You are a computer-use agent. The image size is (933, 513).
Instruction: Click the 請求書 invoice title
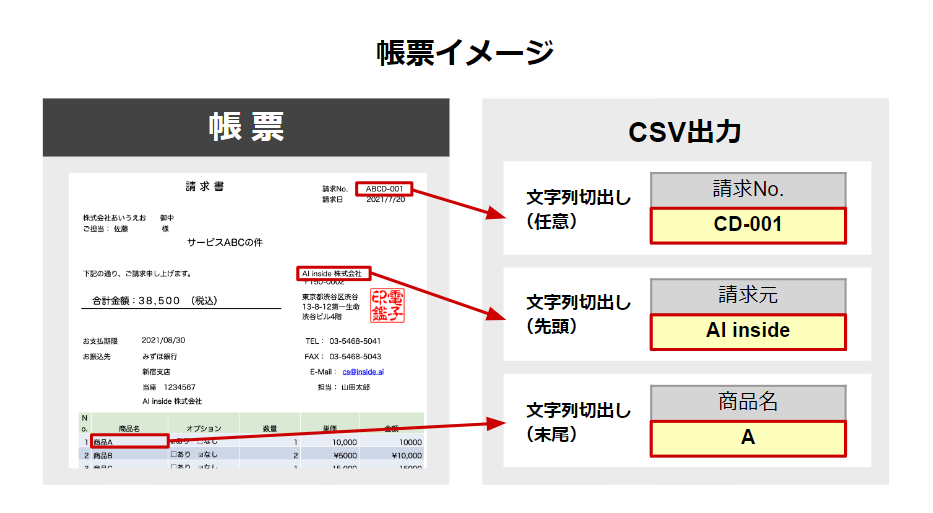tap(204, 186)
